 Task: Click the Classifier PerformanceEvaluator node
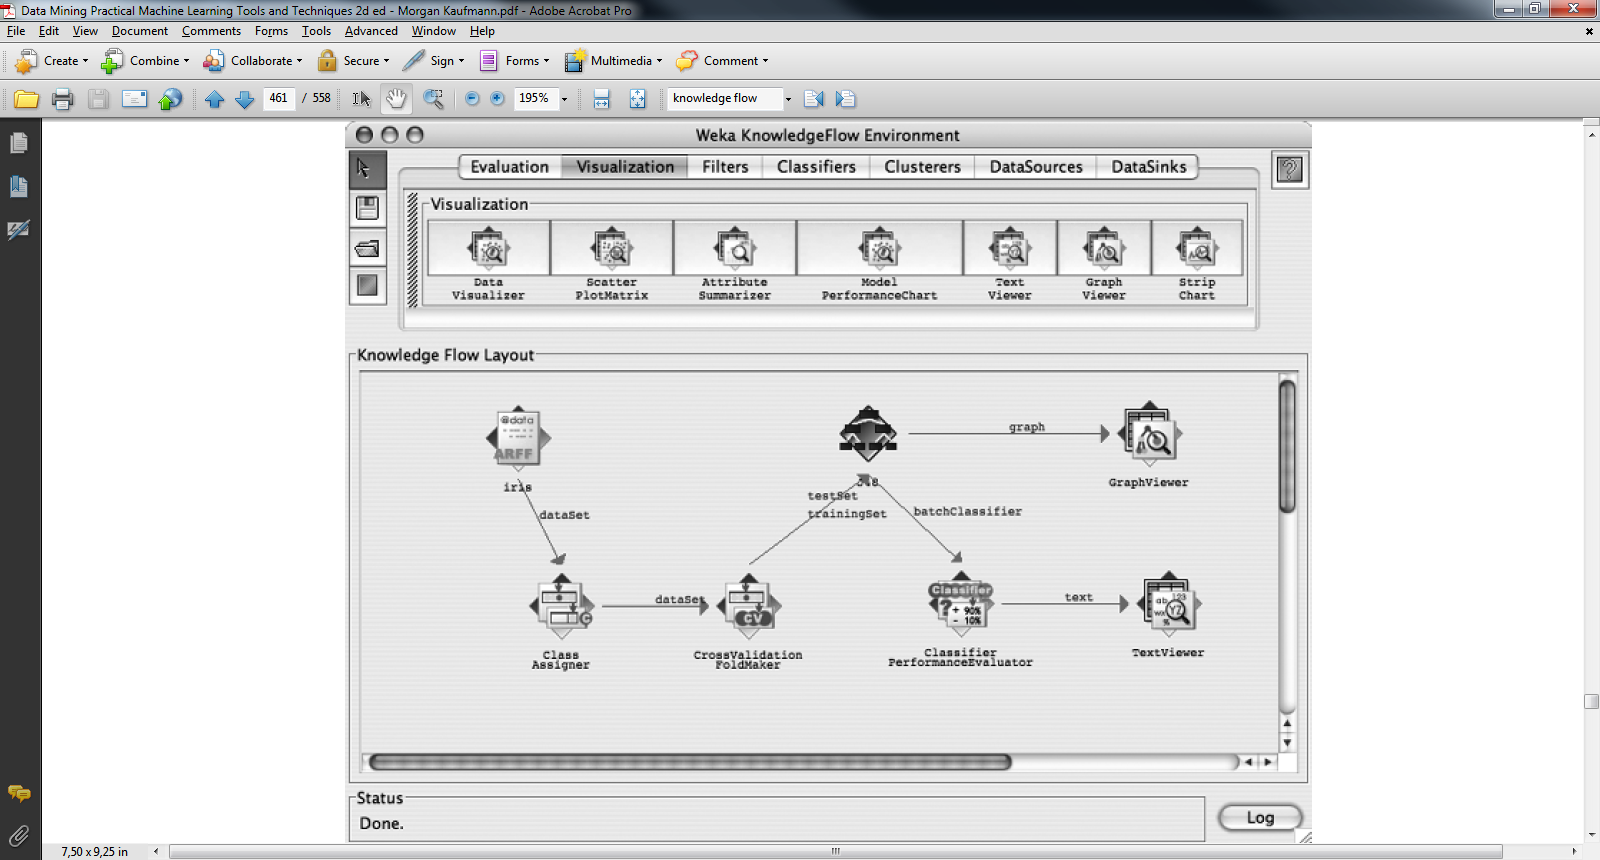961,603
